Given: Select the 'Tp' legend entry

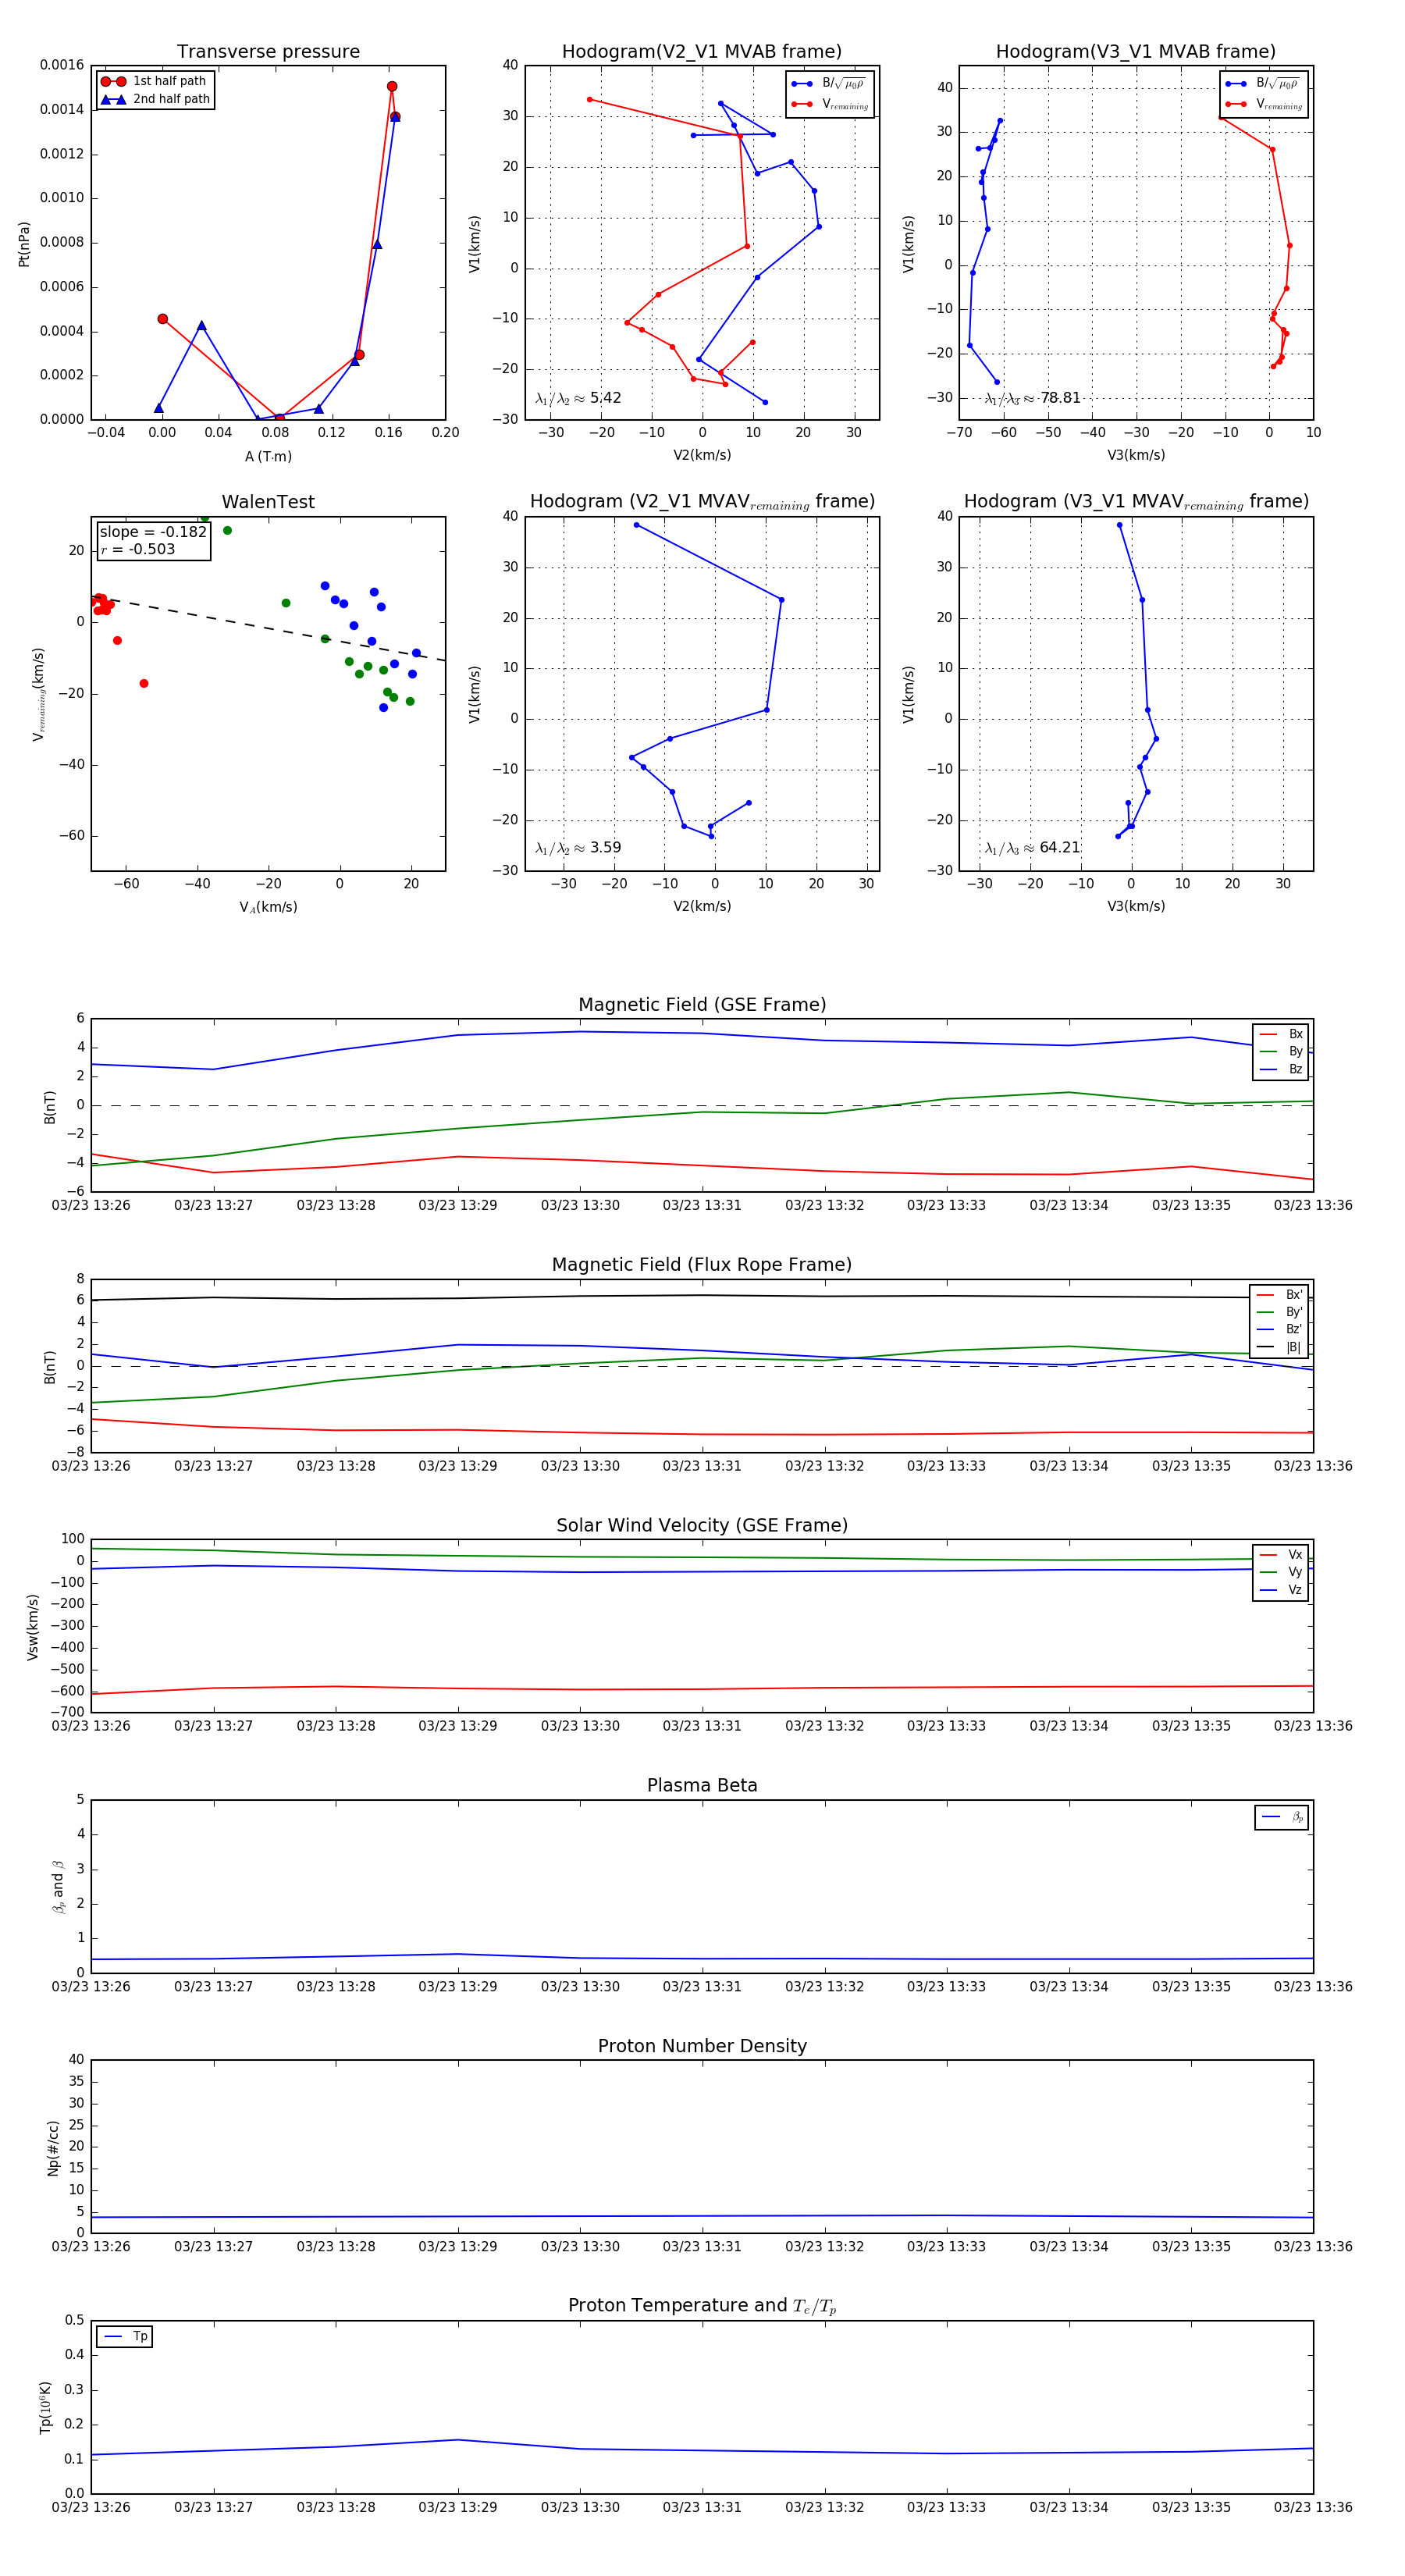Looking at the screenshot, I should click(125, 2337).
